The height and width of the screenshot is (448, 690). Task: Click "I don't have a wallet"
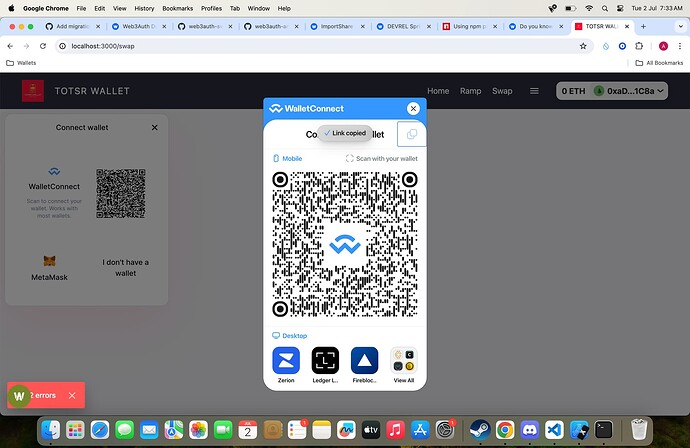pos(125,268)
